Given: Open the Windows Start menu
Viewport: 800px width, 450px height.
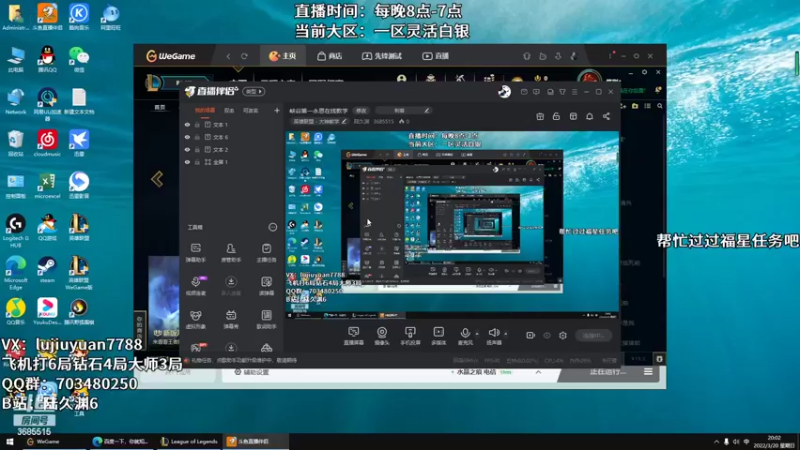Looking at the screenshot, I should coord(10,442).
